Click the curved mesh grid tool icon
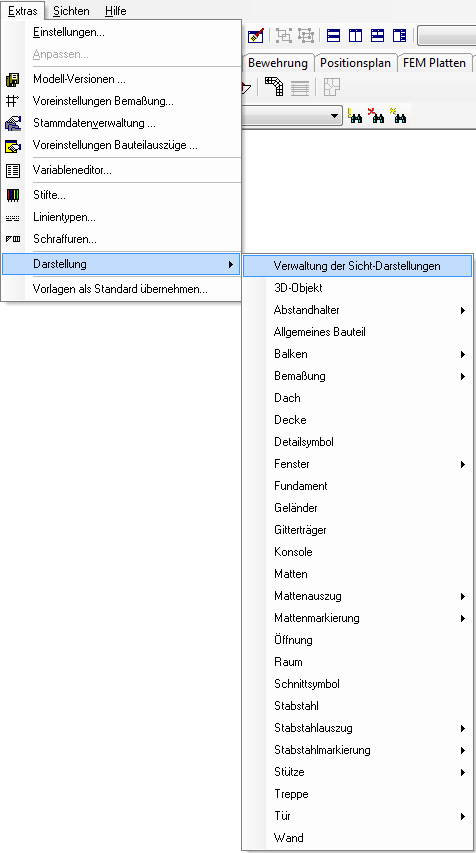Image resolution: width=476 pixels, height=853 pixels. pos(274,86)
